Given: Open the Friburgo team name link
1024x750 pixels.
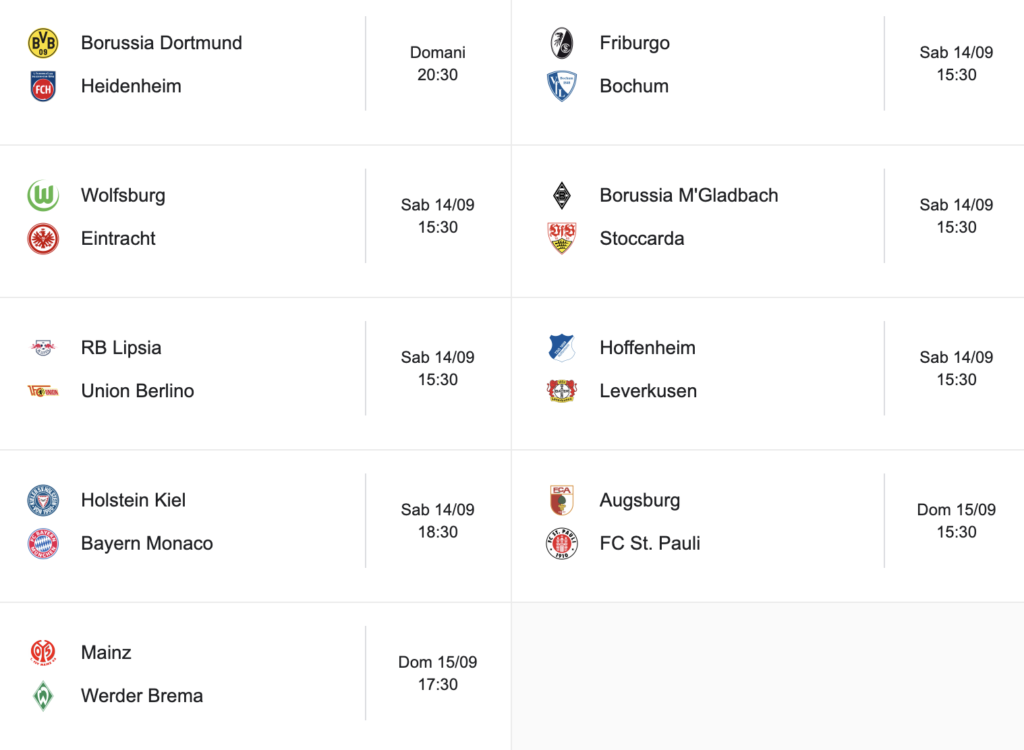Looking at the screenshot, I should point(634,43).
